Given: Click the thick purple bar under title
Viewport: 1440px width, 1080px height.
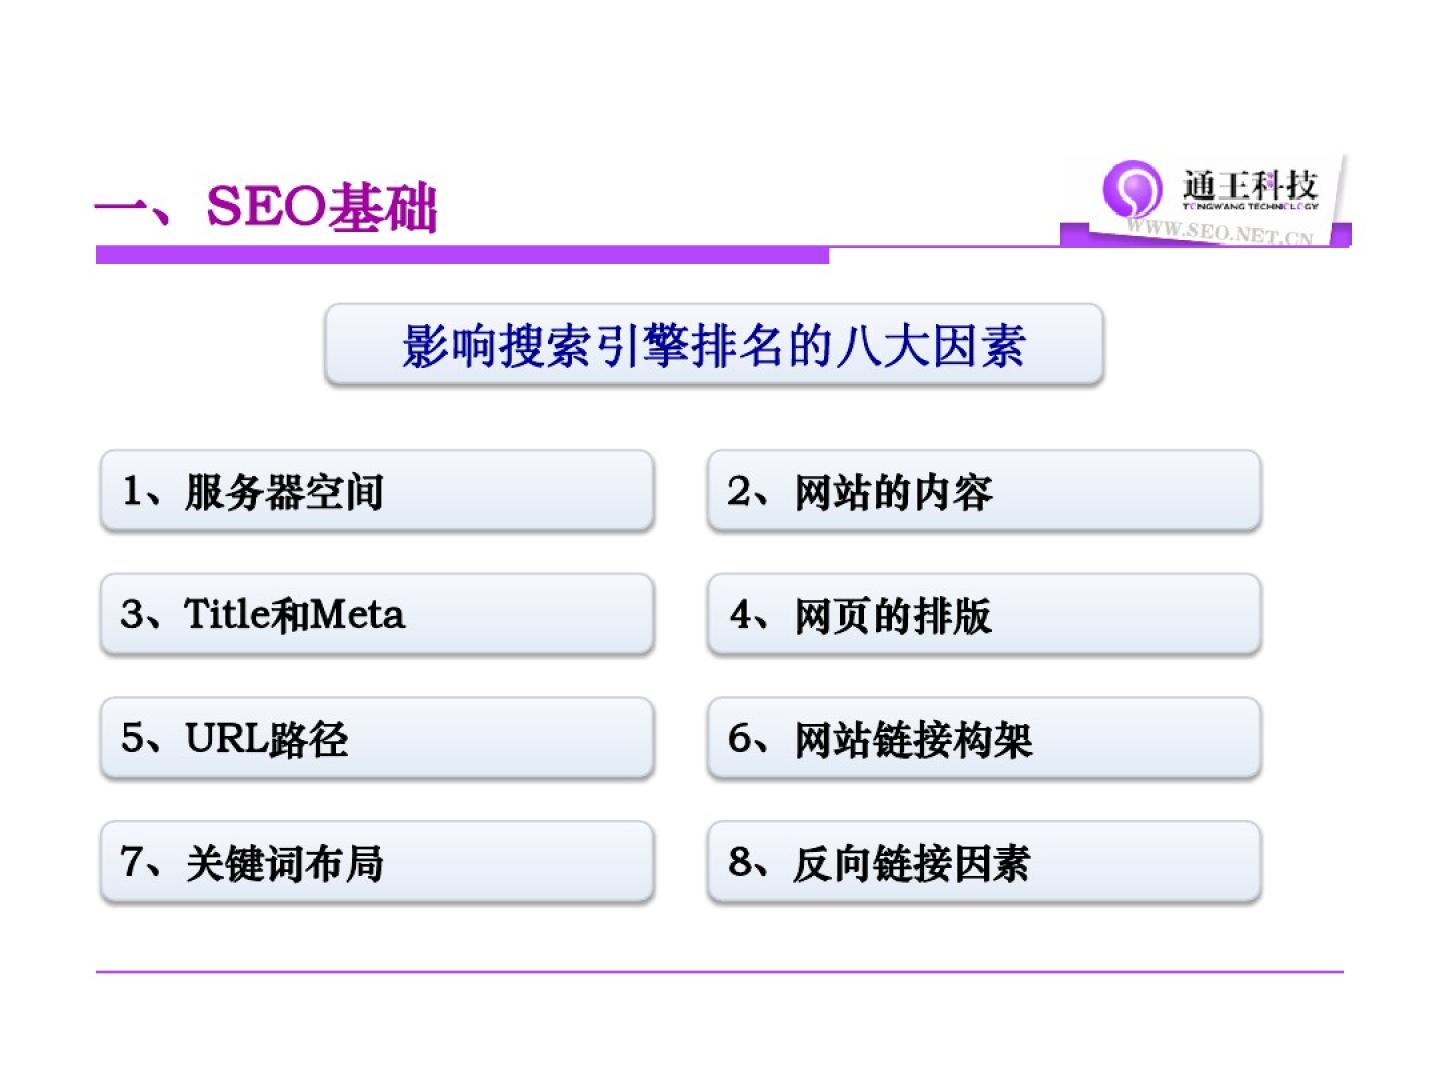Looking at the screenshot, I should coord(462,256).
